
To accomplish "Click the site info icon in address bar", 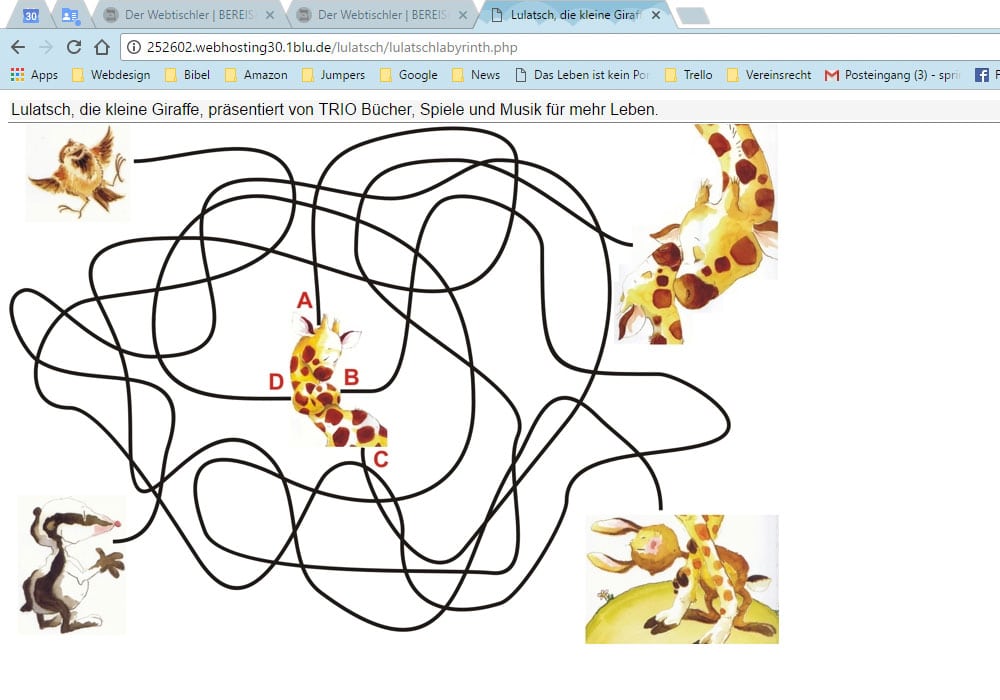I will coord(133,47).
